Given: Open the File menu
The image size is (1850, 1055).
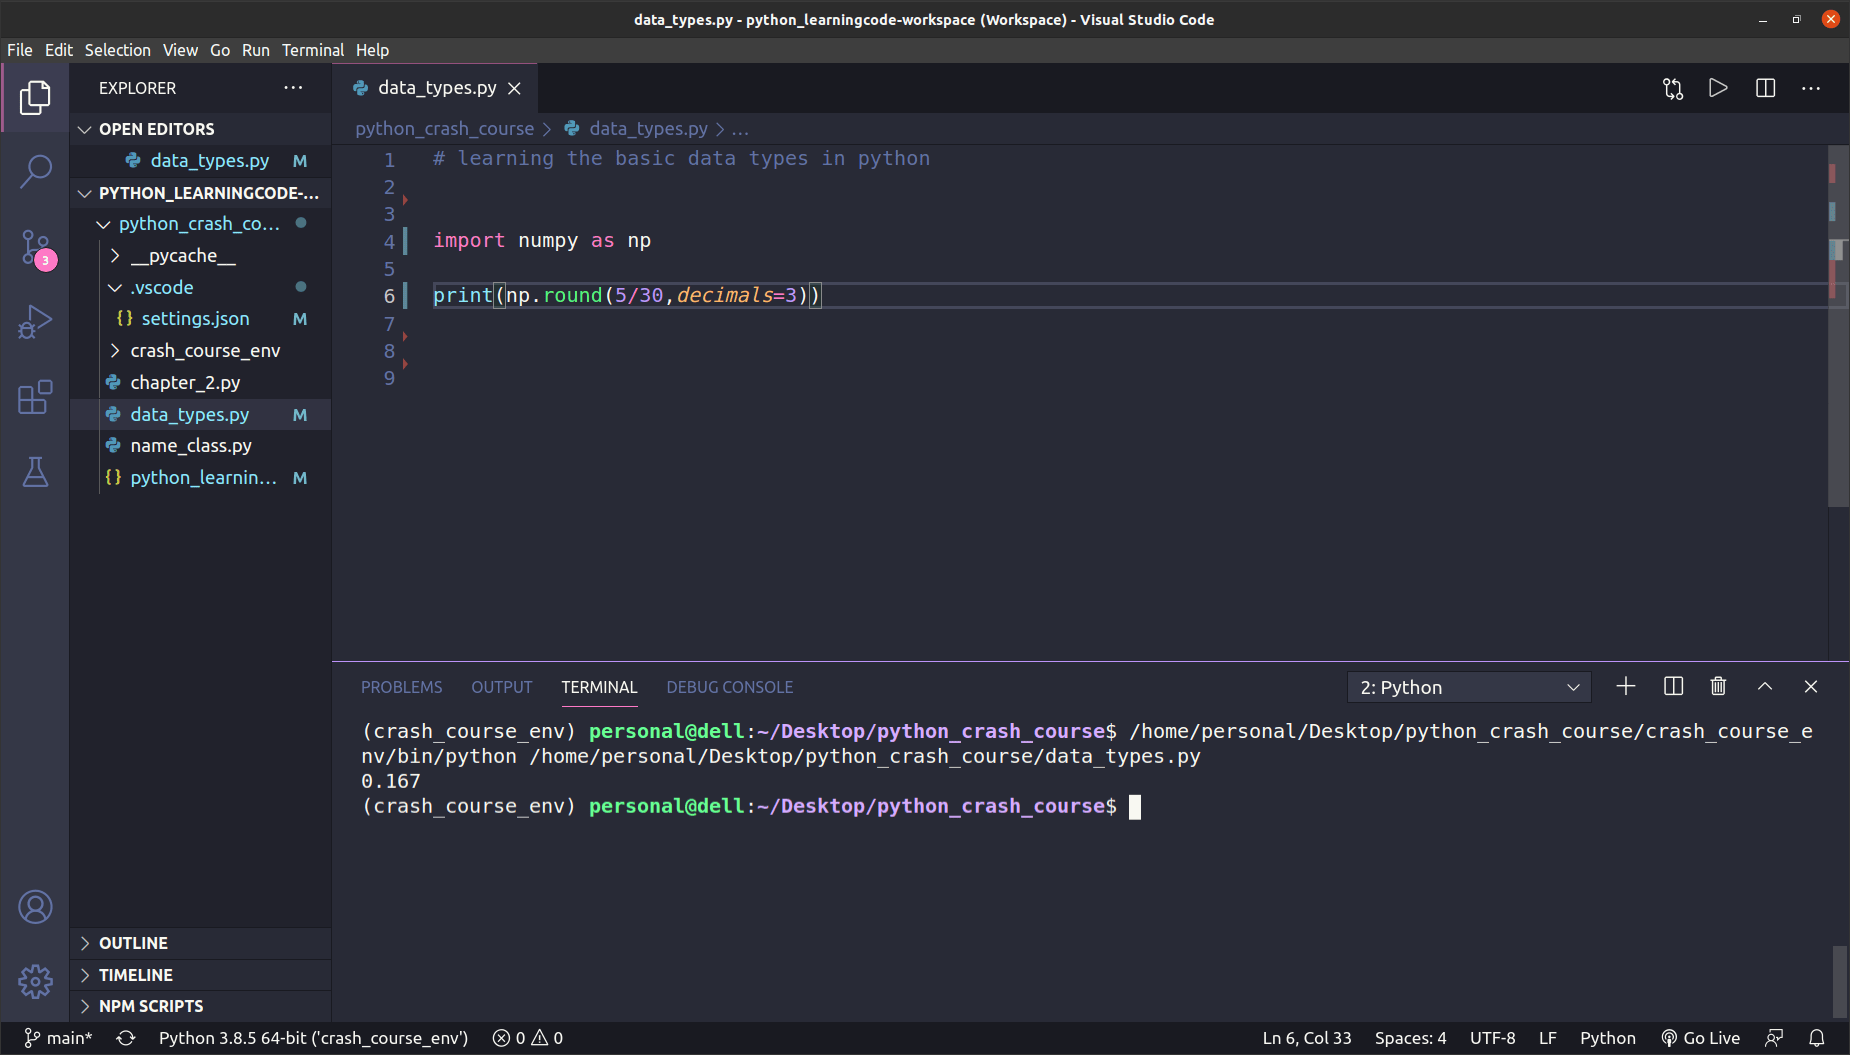Looking at the screenshot, I should click(20, 50).
